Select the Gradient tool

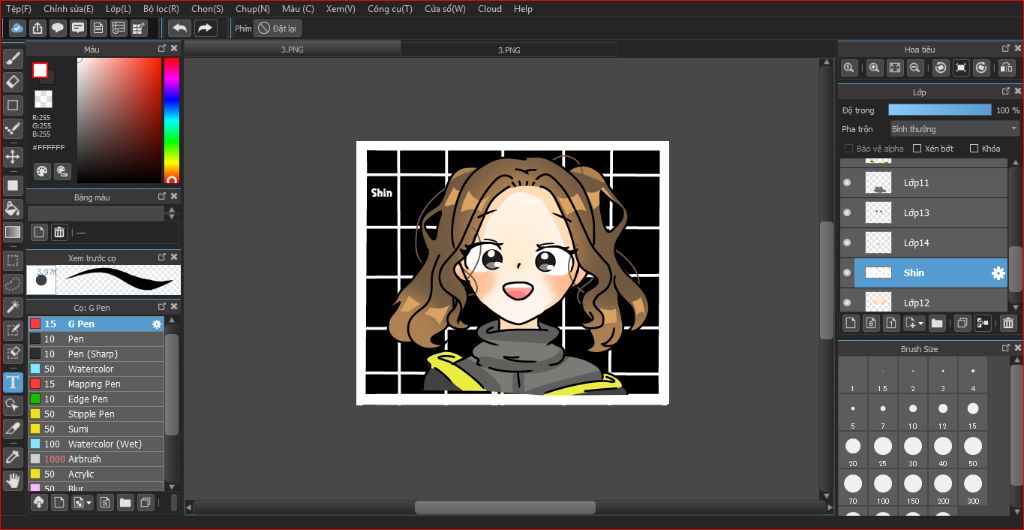pyautogui.click(x=12, y=232)
